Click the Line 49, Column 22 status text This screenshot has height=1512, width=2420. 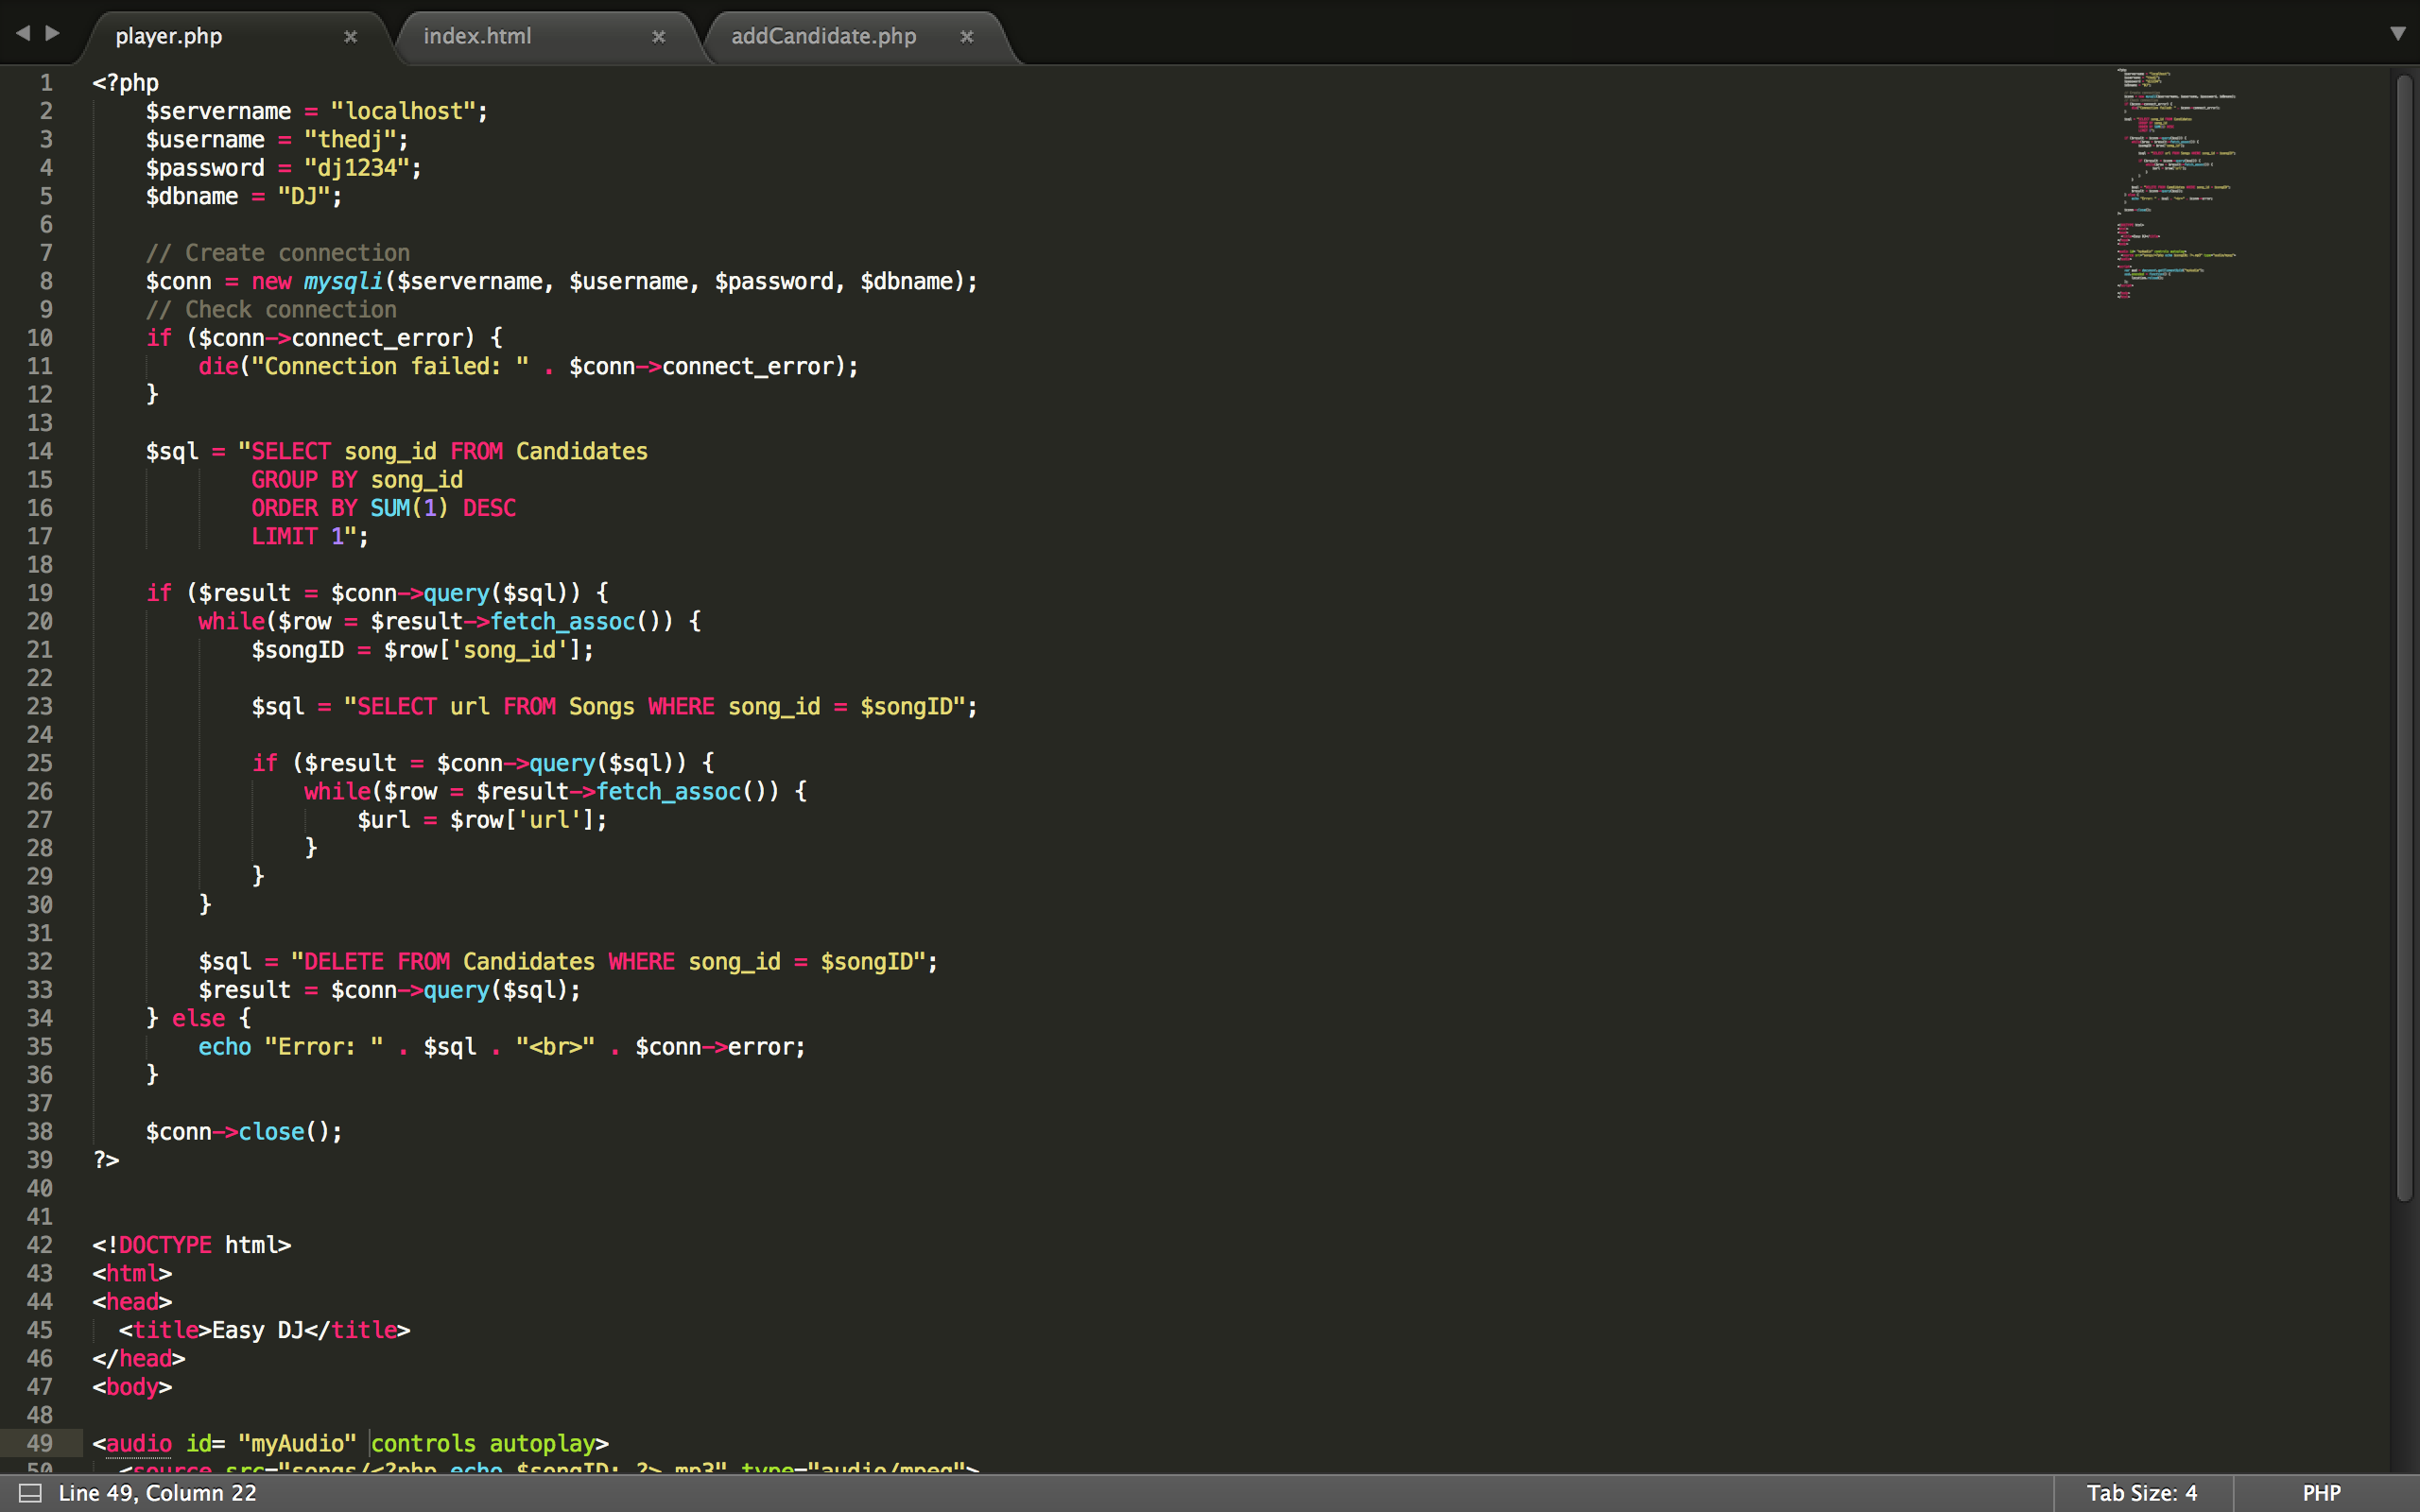pos(157,1493)
